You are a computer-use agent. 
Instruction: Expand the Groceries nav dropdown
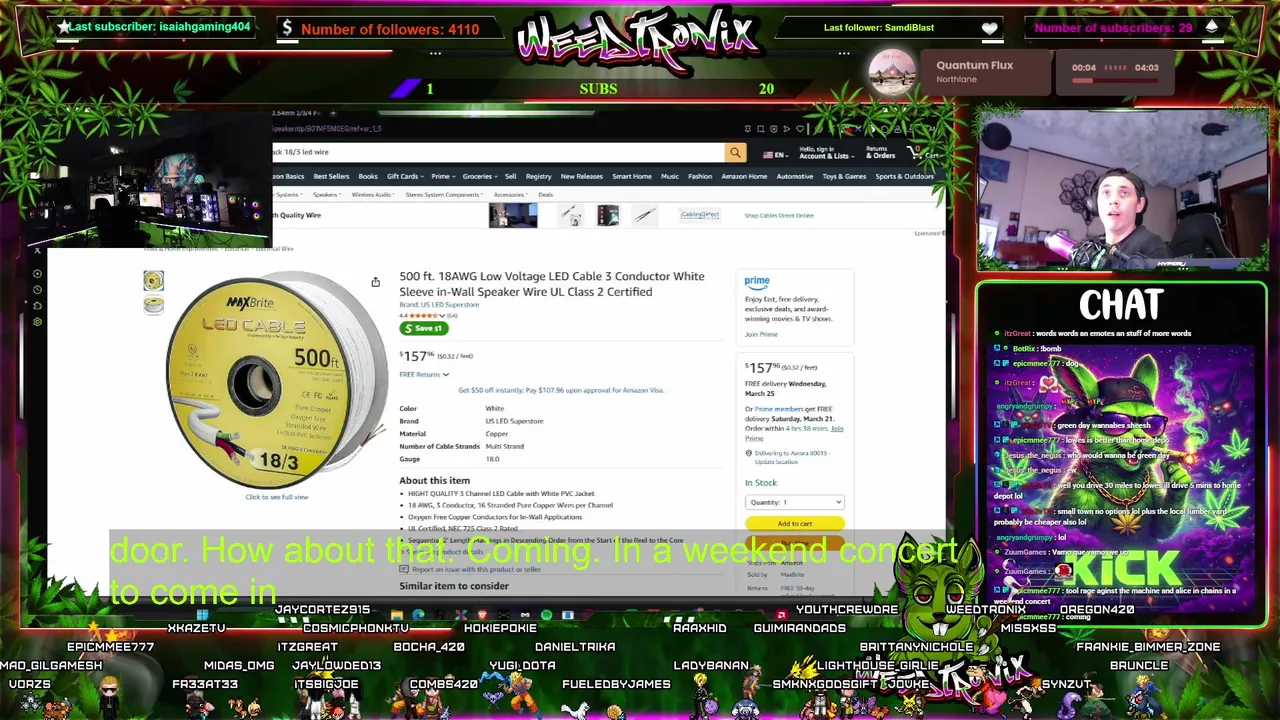[480, 176]
